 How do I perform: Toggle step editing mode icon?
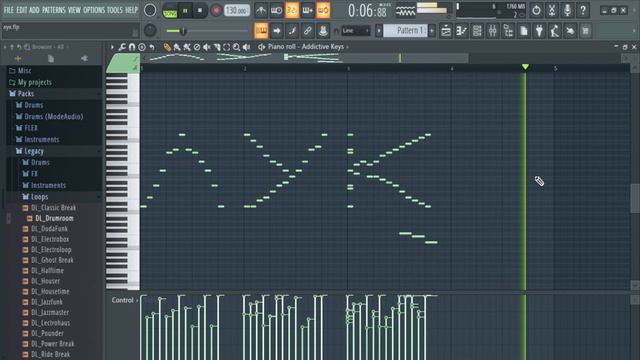pos(292,31)
